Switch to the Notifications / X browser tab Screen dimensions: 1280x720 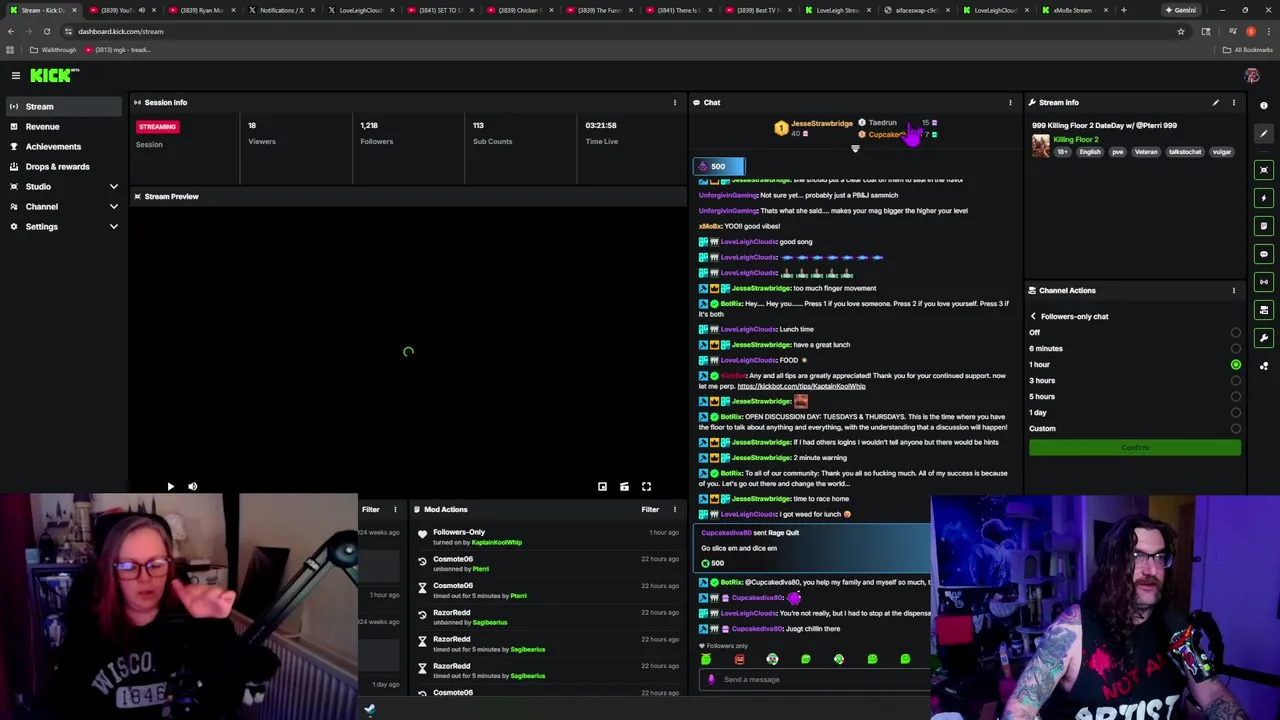click(x=280, y=10)
